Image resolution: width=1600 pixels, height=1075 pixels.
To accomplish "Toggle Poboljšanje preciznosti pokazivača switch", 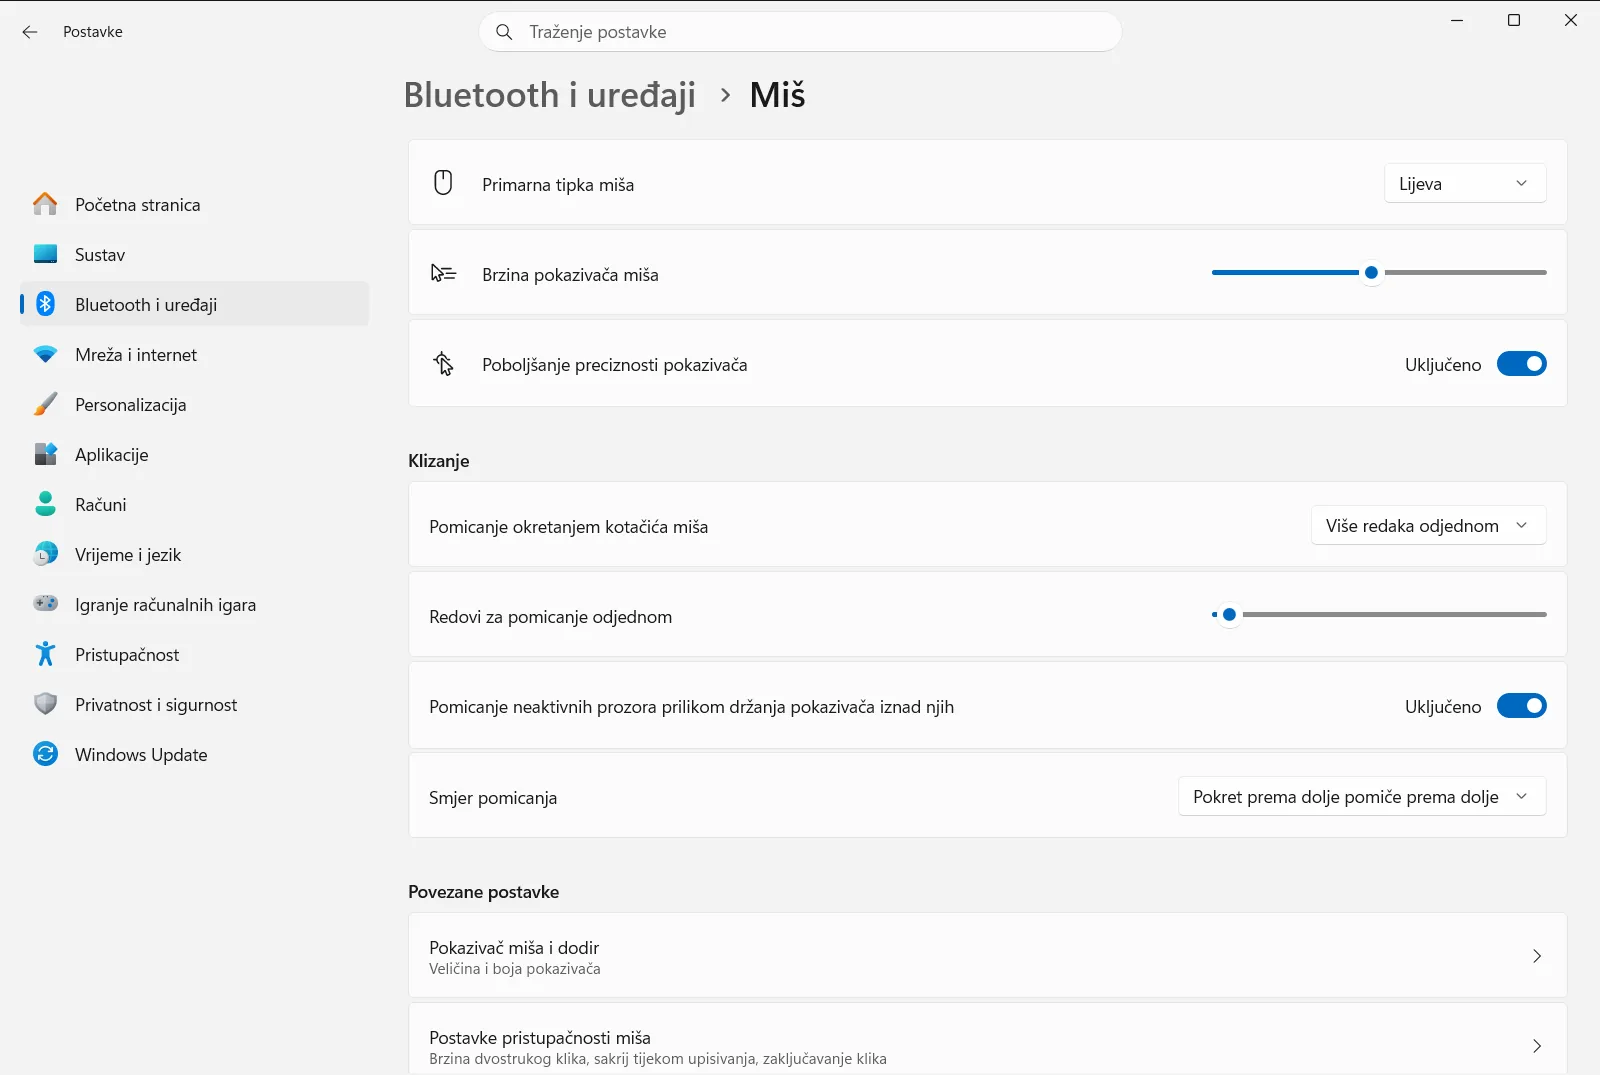I will [1521, 364].
